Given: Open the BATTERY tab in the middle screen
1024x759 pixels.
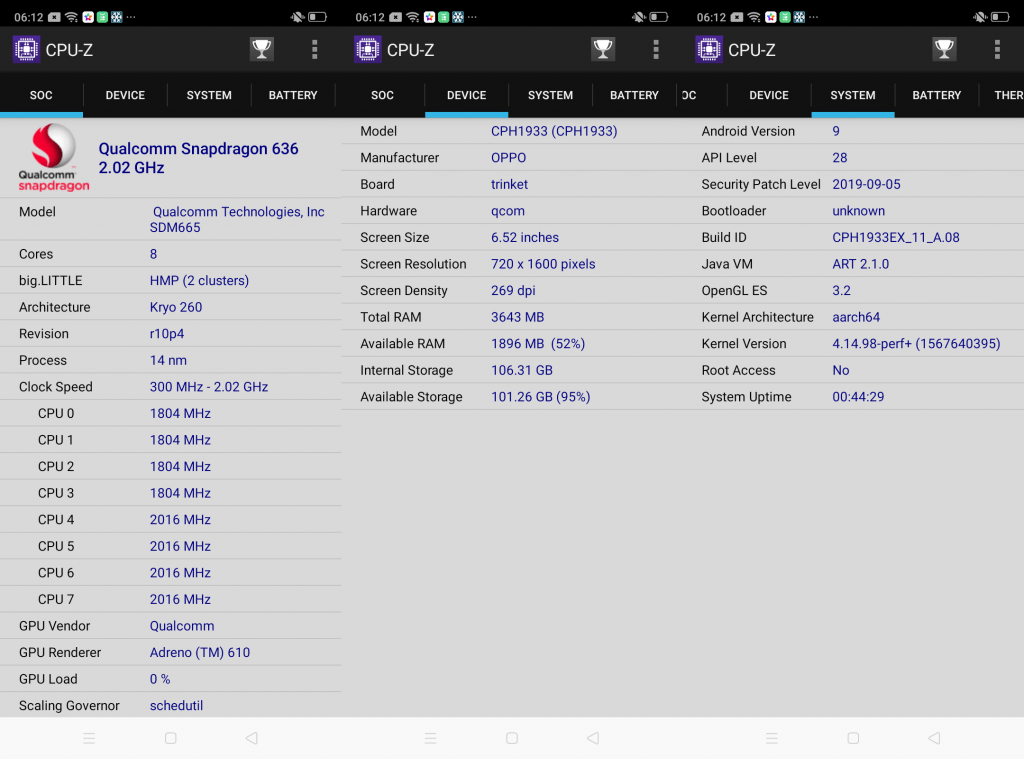Looking at the screenshot, I should coord(634,95).
